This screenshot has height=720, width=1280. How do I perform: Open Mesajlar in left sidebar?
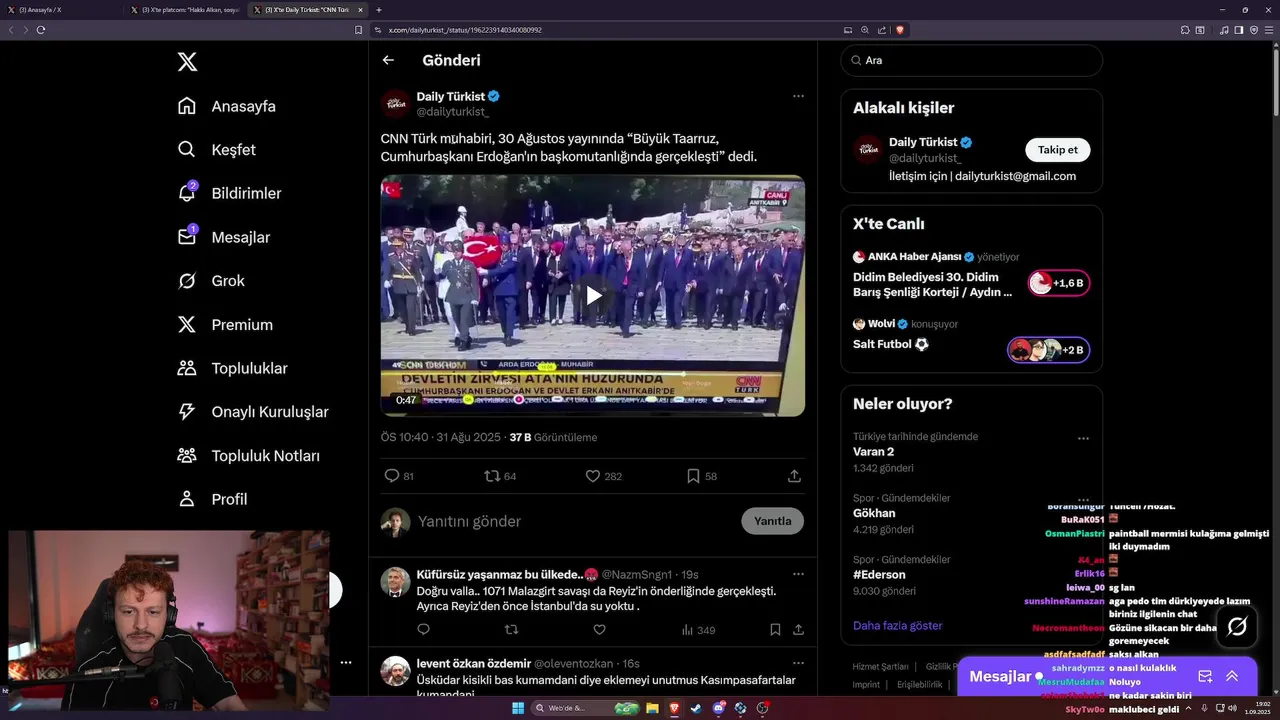click(223, 237)
